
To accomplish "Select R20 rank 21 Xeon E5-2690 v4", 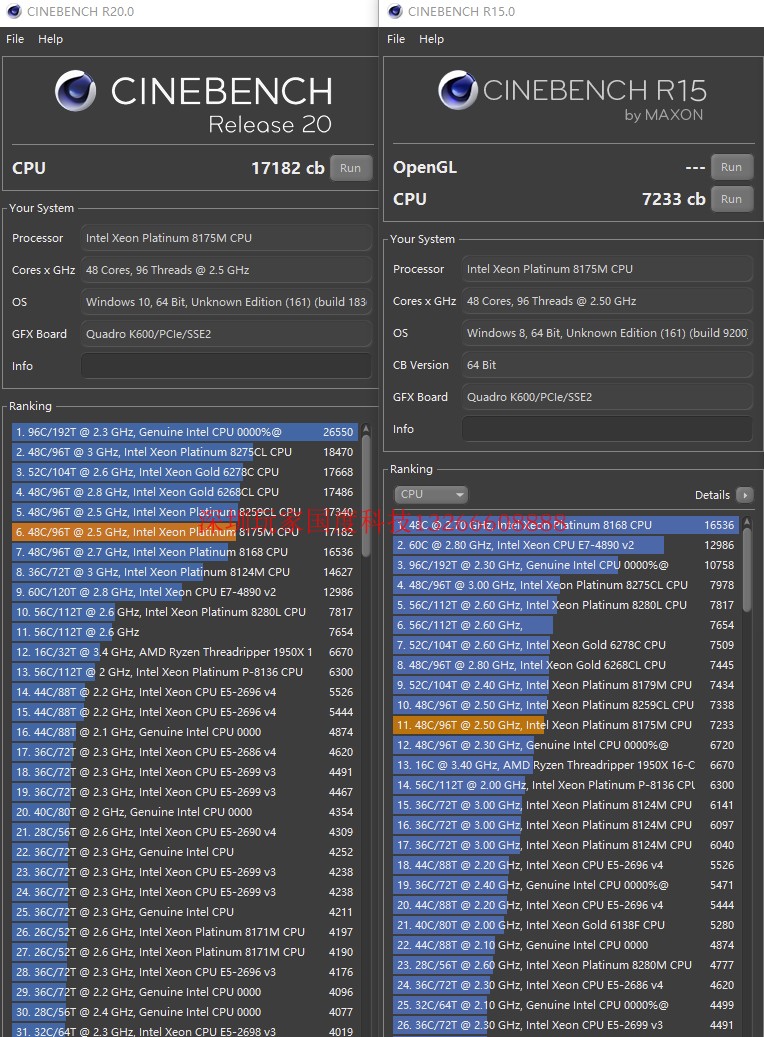I will [x=185, y=832].
